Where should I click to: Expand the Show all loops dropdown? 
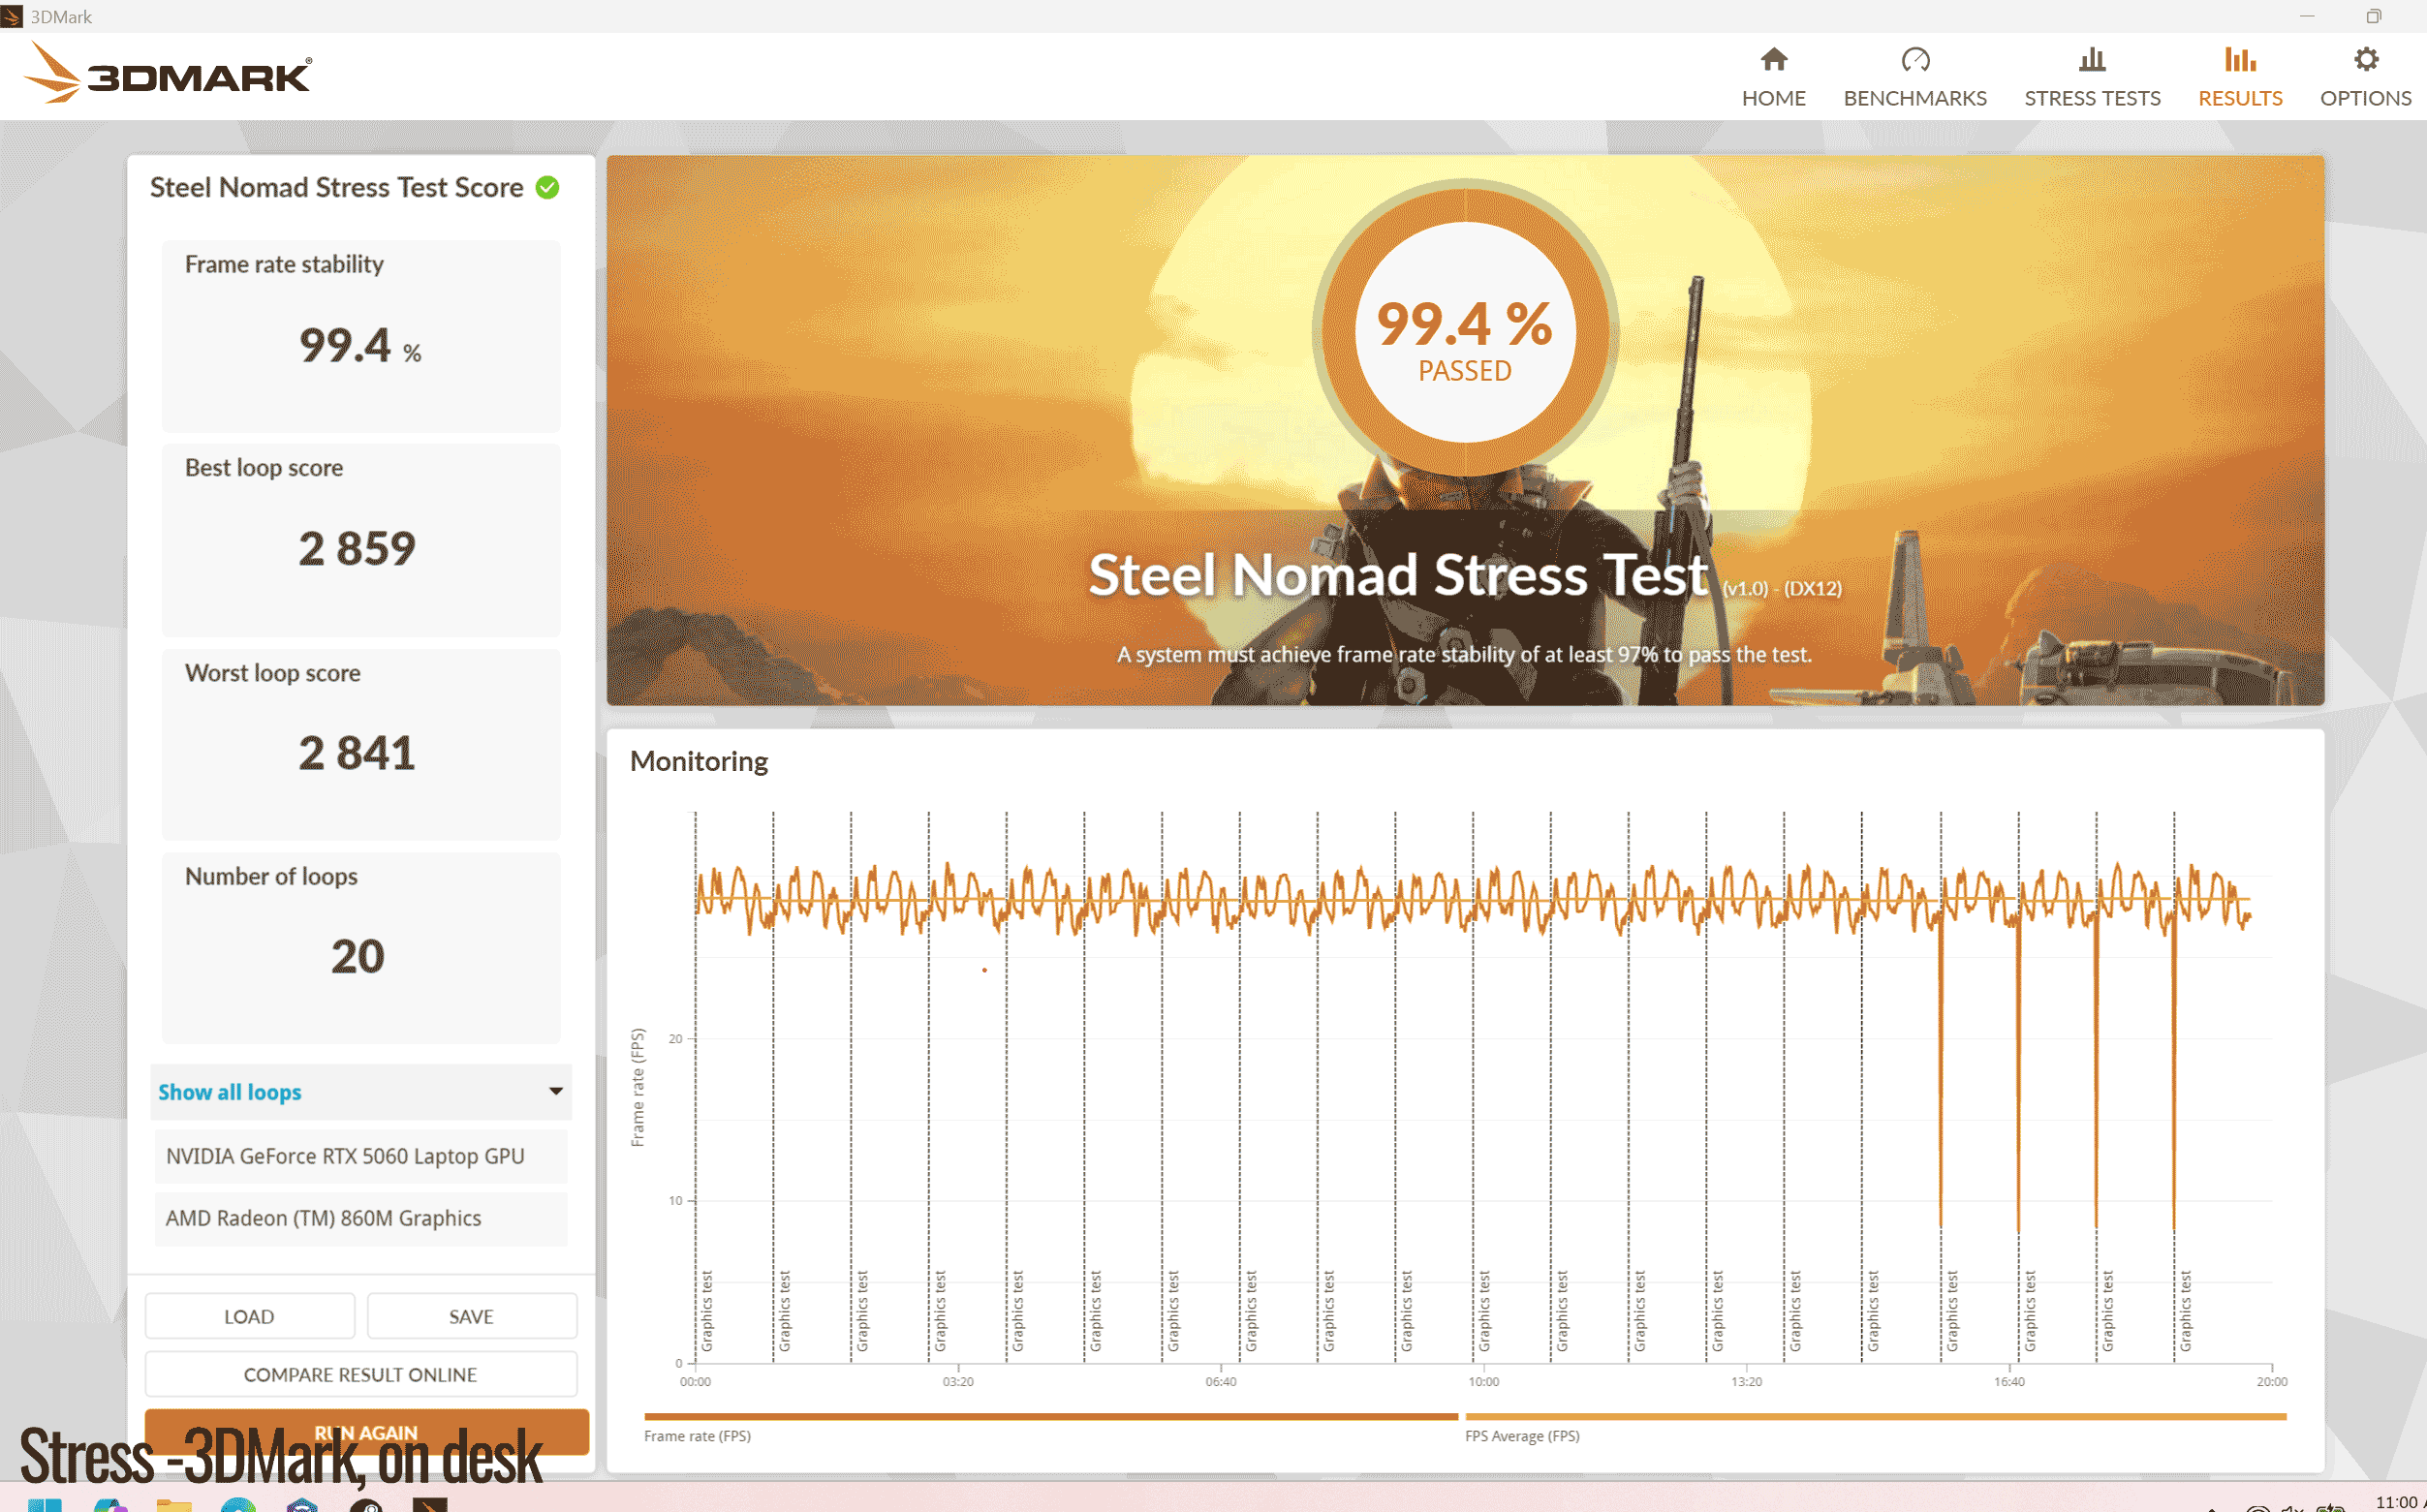pyautogui.click(x=361, y=1091)
